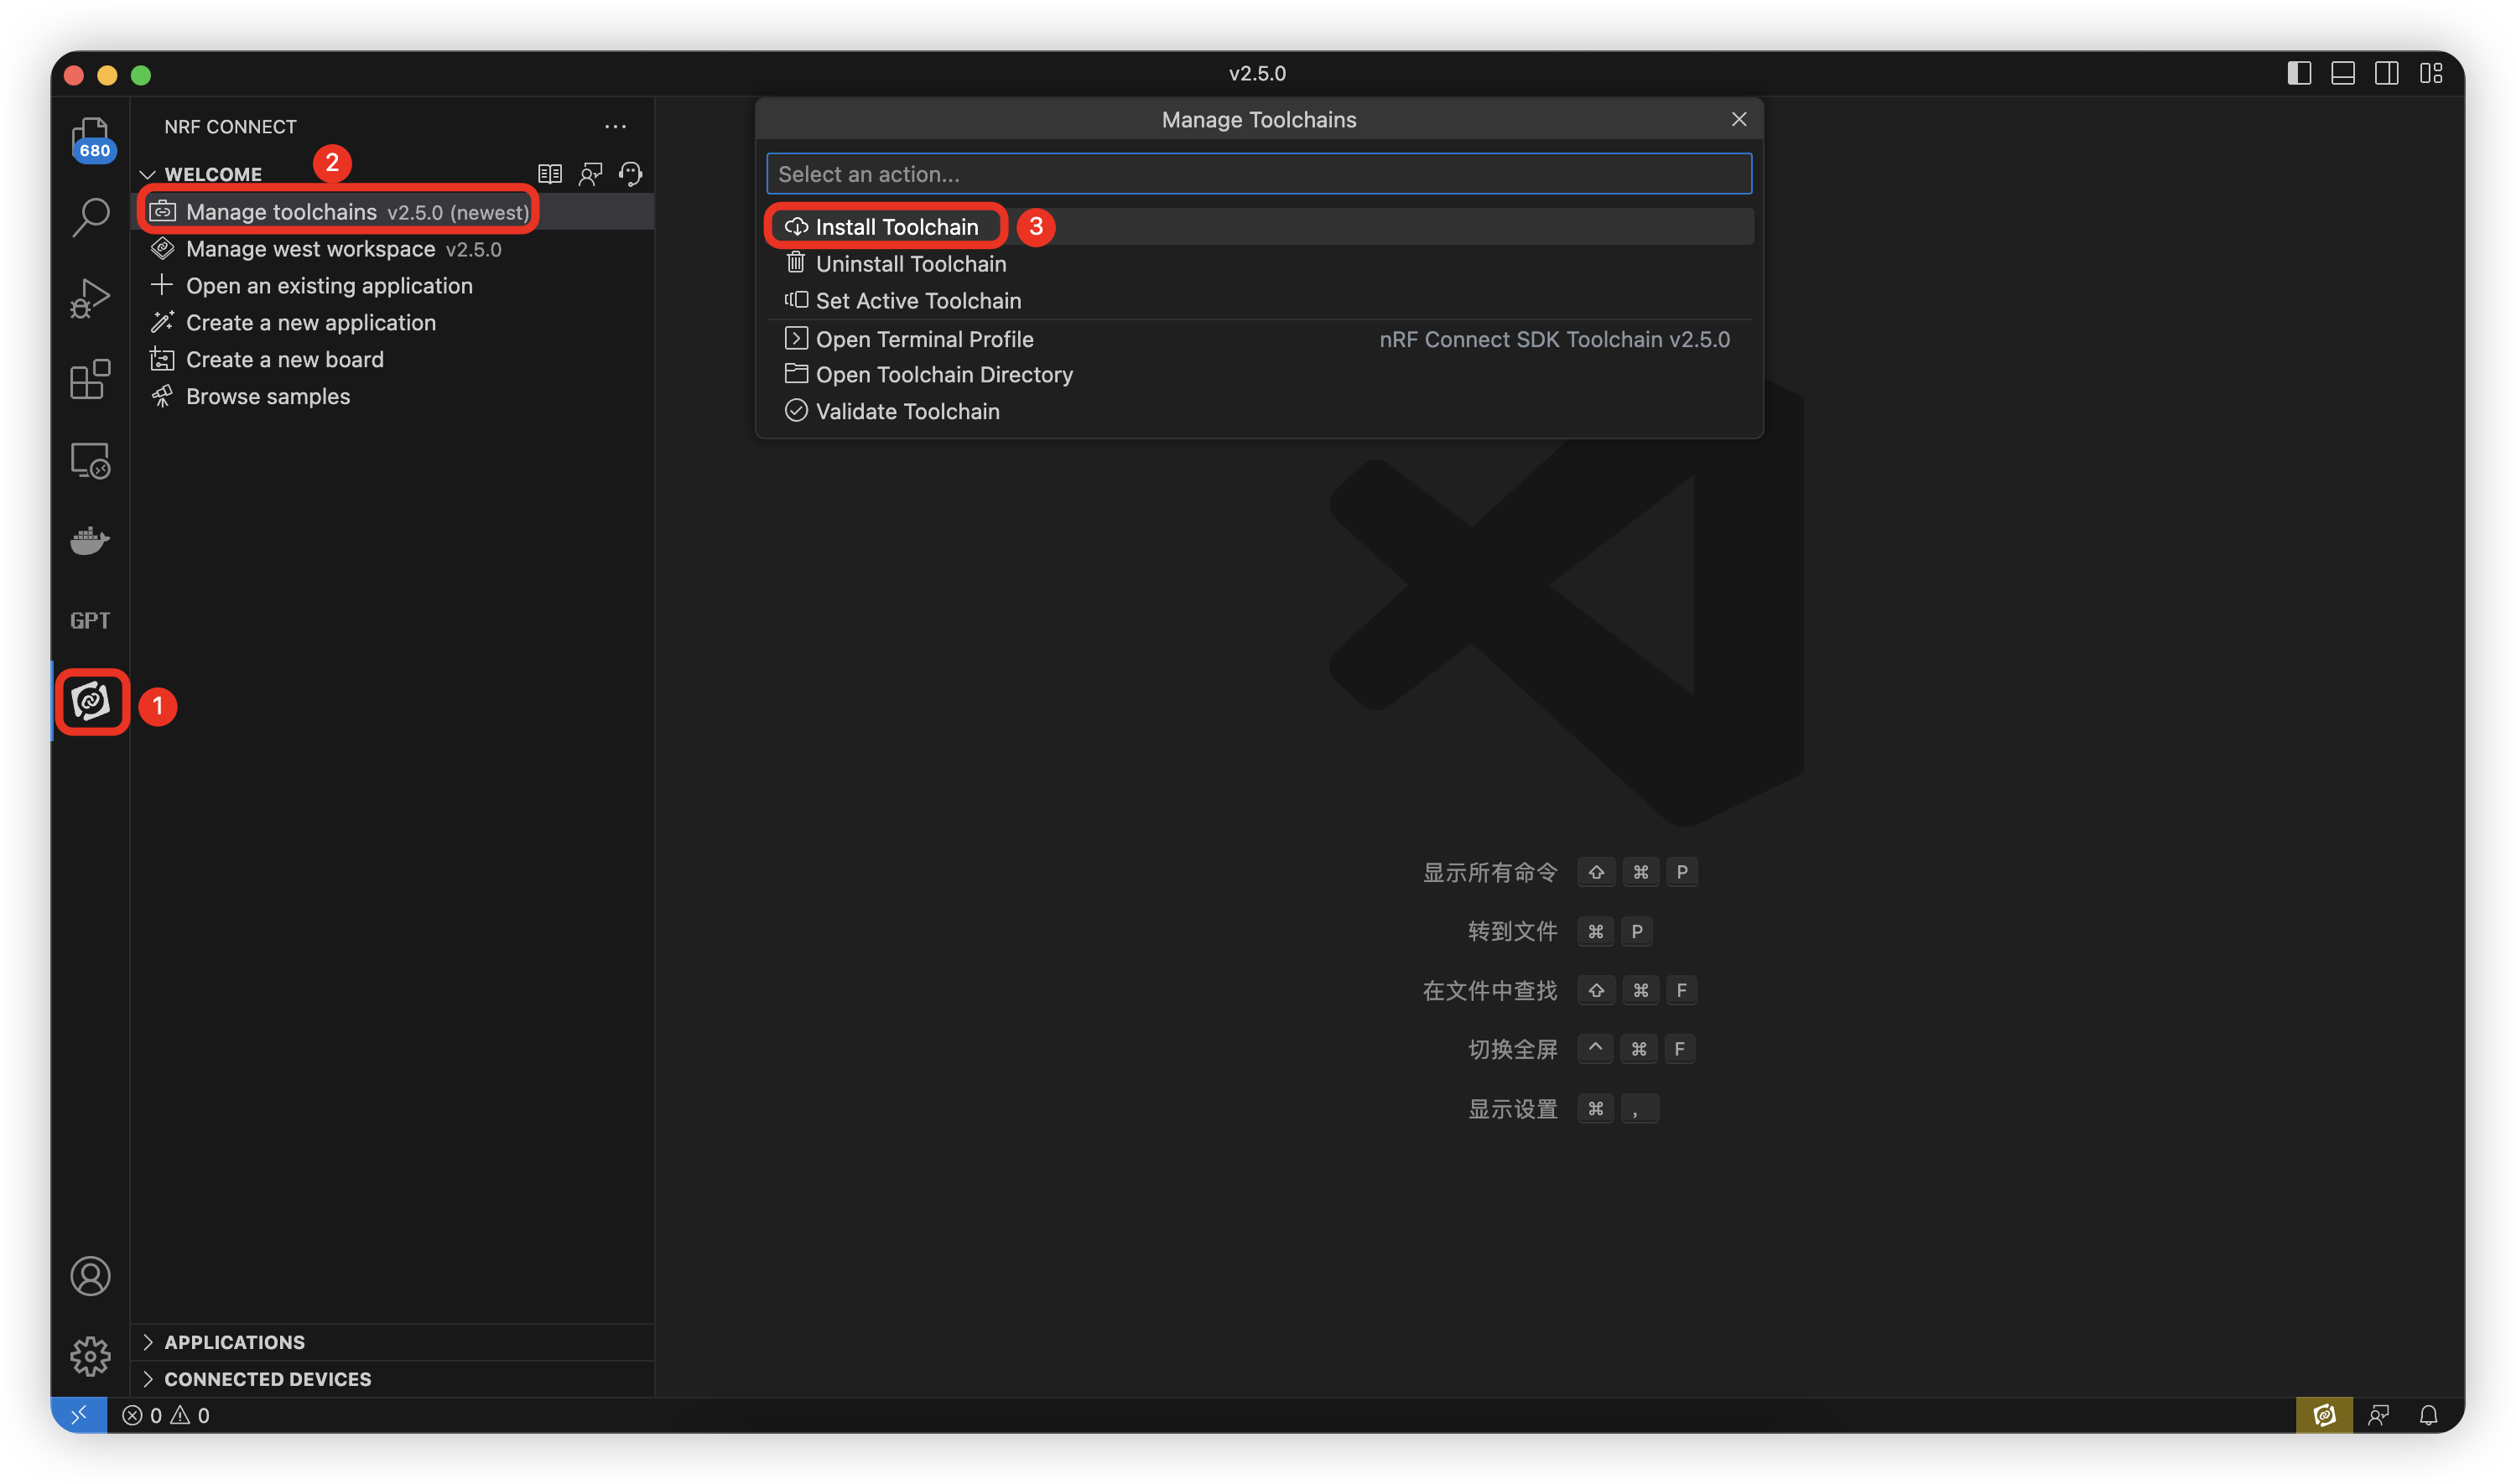
Task: Close the Manage Toolchains dialog
Action: pos(1739,119)
